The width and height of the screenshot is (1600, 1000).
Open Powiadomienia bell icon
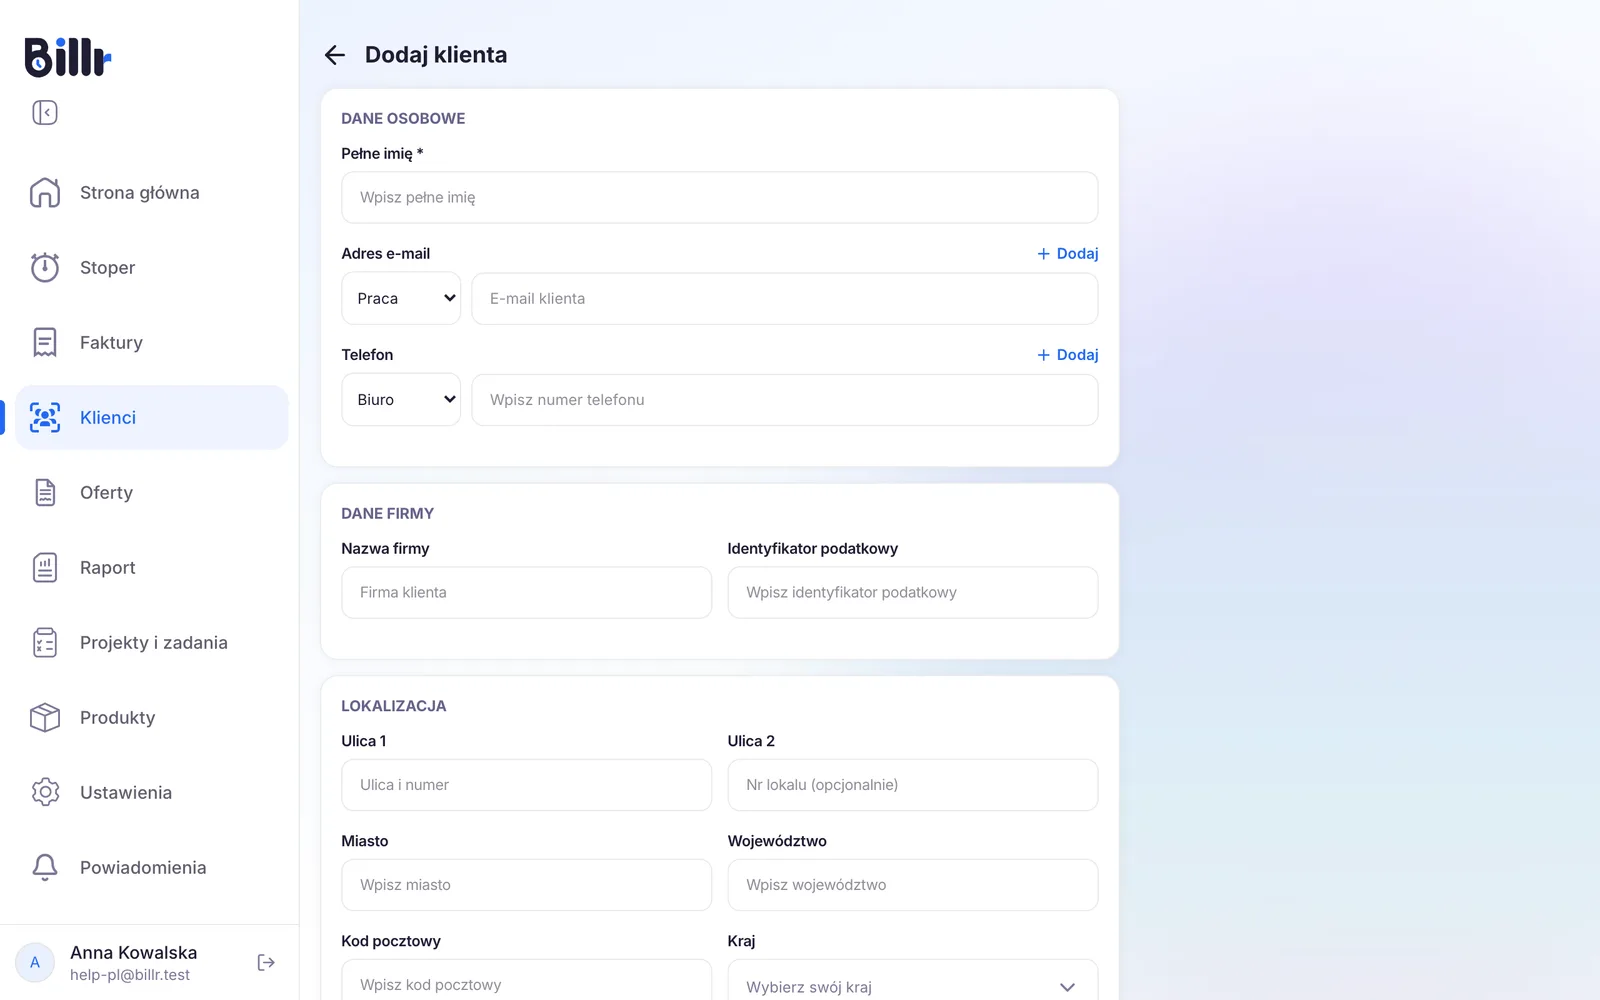click(x=45, y=867)
